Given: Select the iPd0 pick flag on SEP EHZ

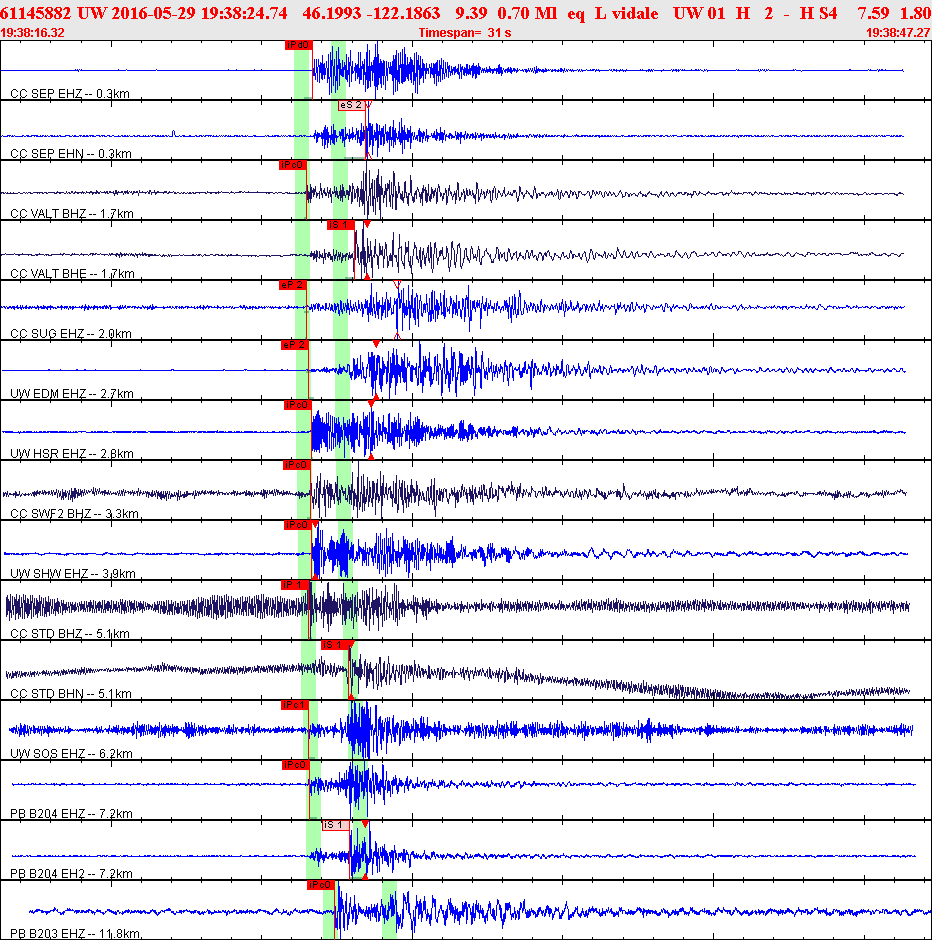Looking at the screenshot, I should pos(298,45).
